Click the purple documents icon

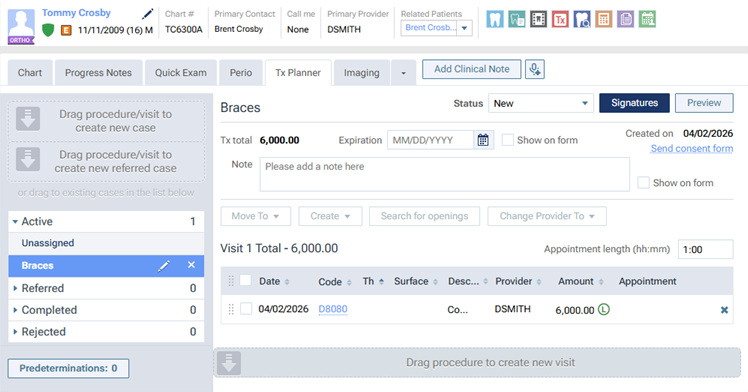pyautogui.click(x=625, y=20)
